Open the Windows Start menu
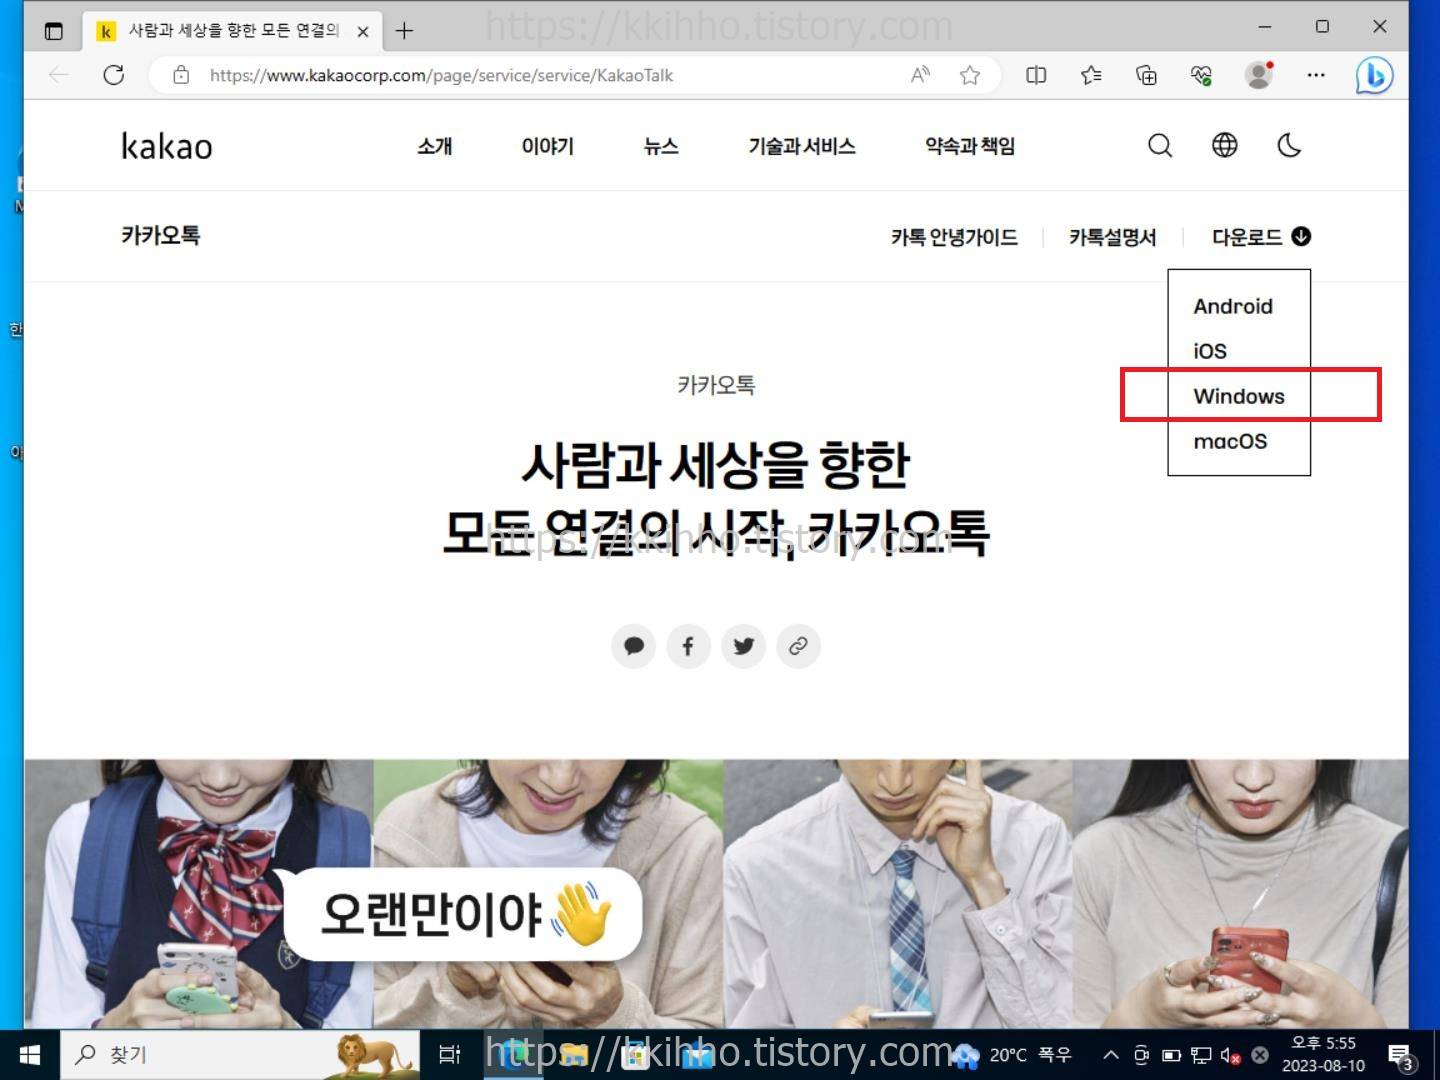1440x1080 pixels. point(30,1055)
